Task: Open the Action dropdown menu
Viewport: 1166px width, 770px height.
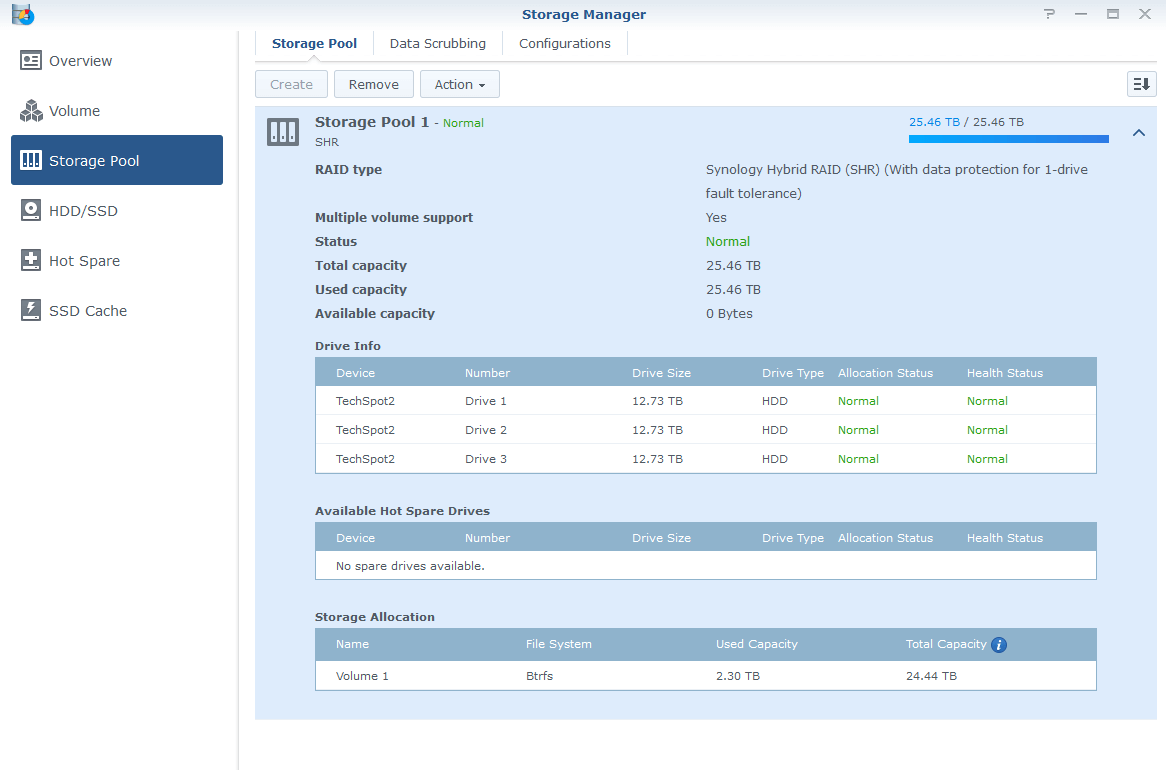Action: point(459,85)
